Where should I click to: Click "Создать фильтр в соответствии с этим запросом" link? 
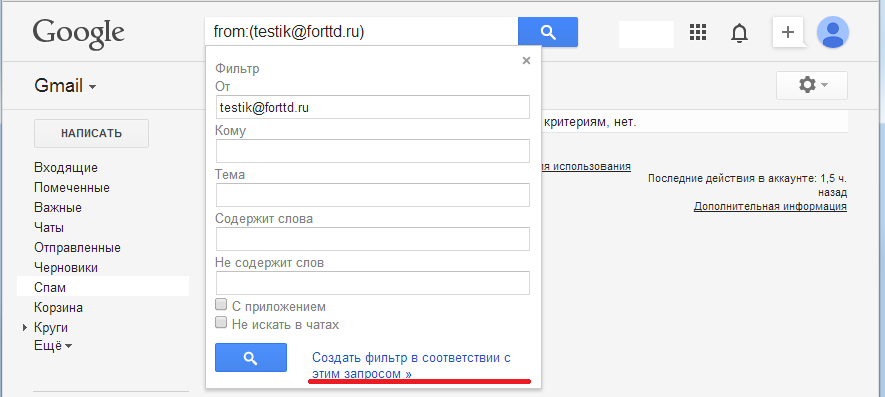(x=411, y=365)
